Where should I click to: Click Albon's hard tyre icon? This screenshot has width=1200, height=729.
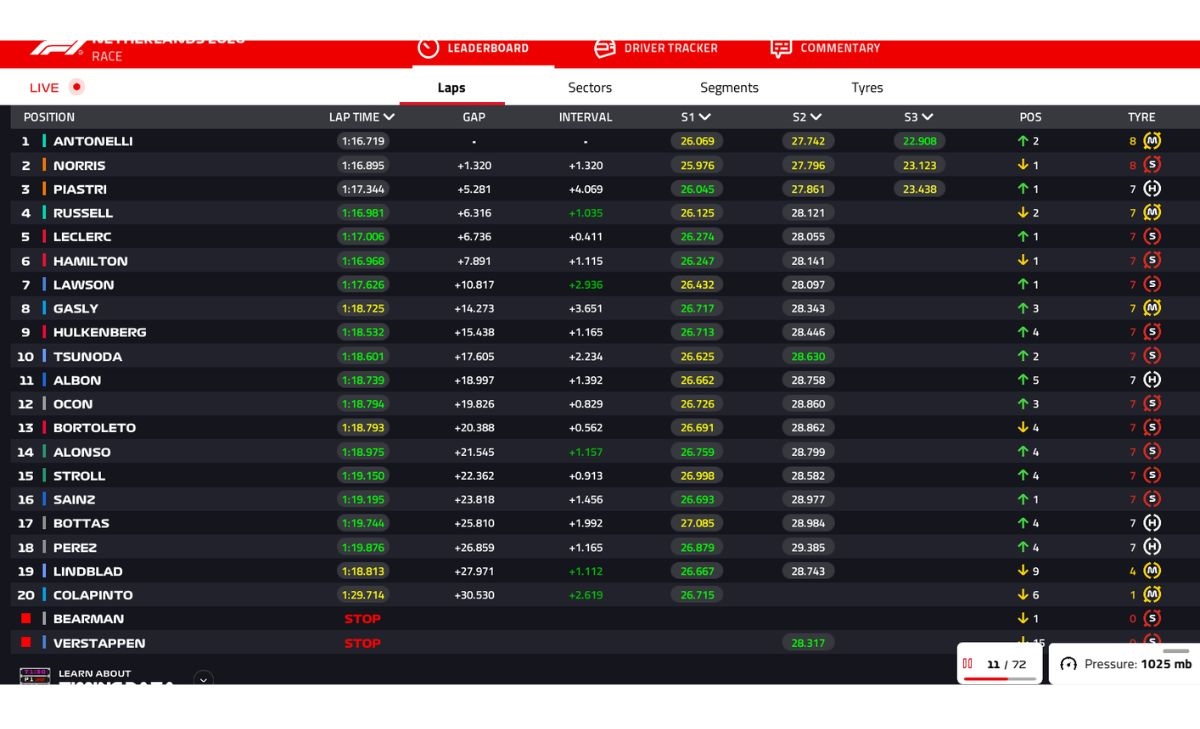[1152, 380]
